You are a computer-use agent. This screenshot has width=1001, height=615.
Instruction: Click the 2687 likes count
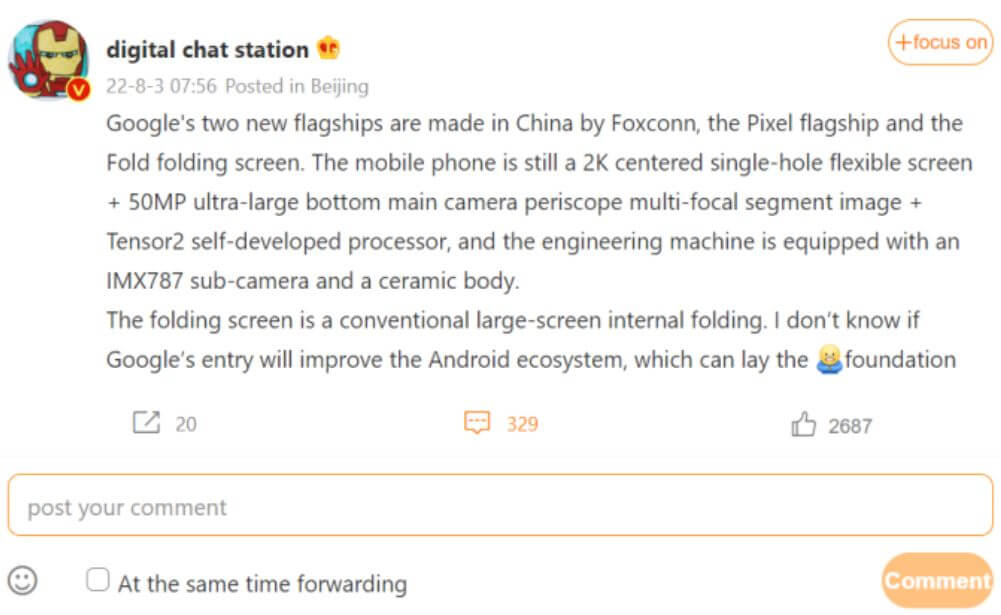click(850, 426)
